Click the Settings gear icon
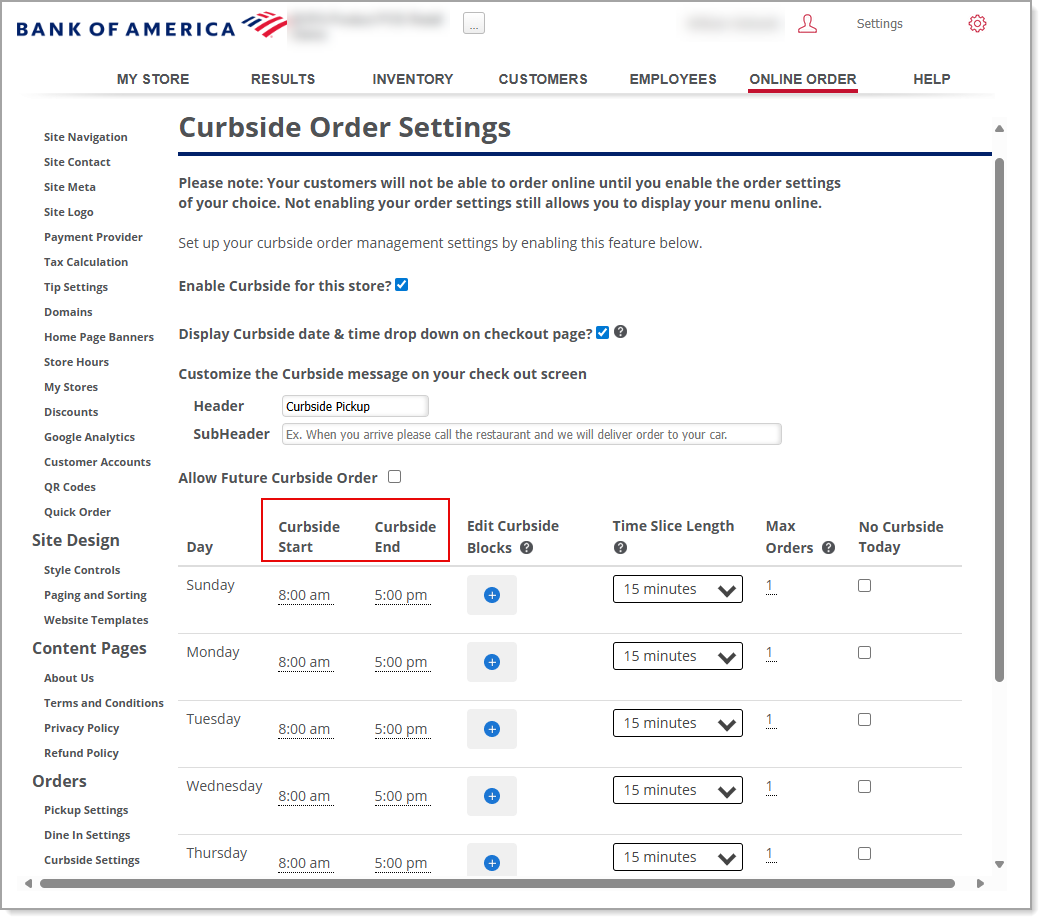This screenshot has height=922, width=1044. (x=977, y=24)
